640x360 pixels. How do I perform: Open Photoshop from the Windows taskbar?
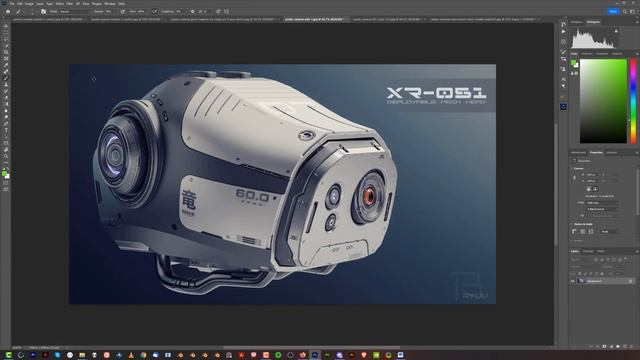(x=315, y=355)
